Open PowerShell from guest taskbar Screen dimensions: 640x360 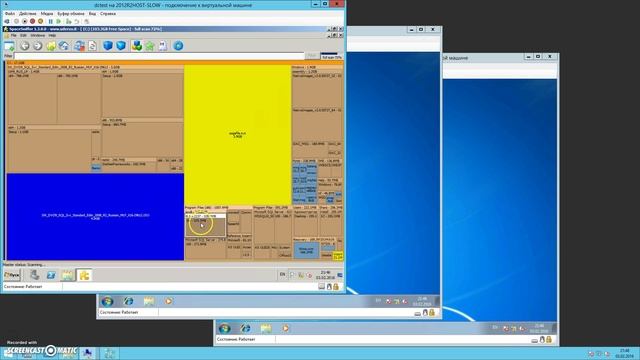coord(51,276)
